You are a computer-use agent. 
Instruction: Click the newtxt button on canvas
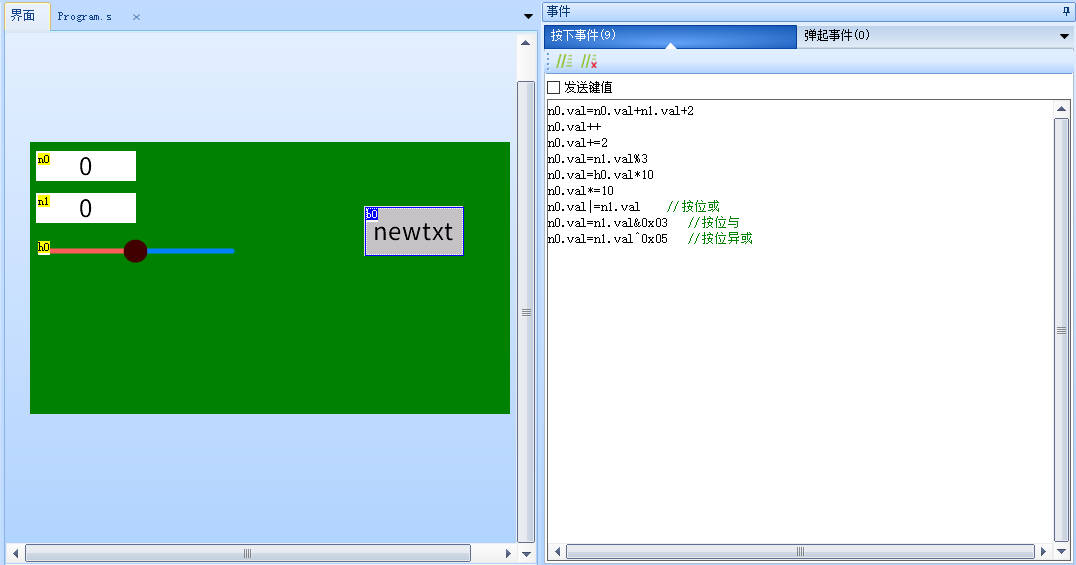pyautogui.click(x=414, y=234)
